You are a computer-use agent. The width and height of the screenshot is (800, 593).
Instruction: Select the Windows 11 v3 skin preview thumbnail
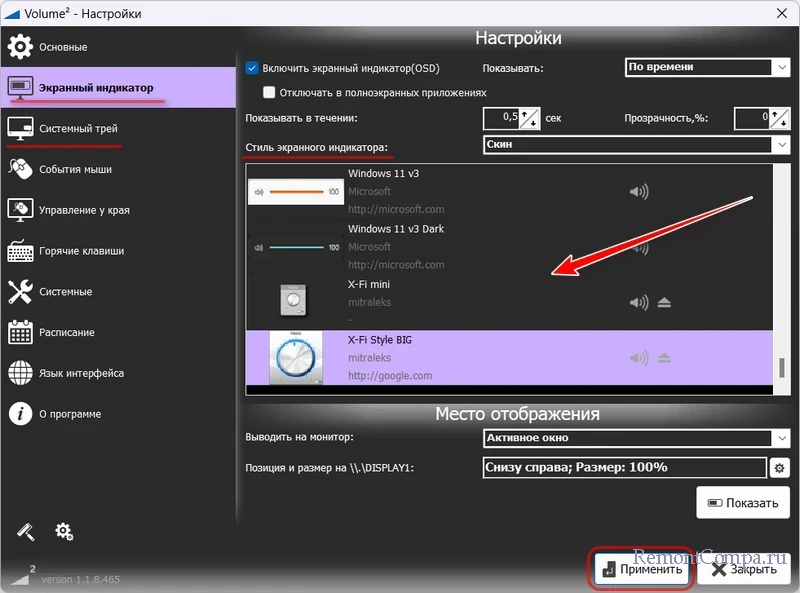tap(296, 192)
